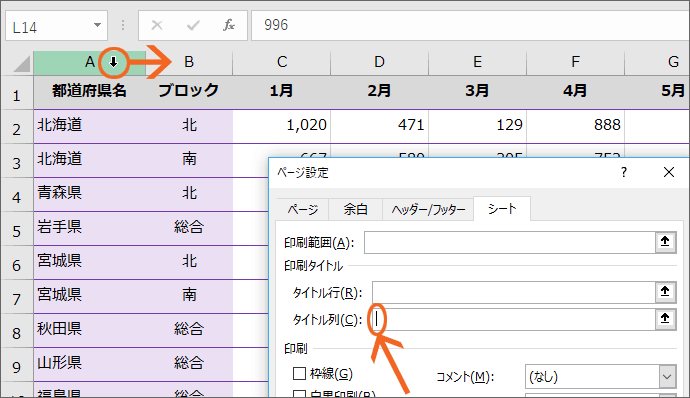Click cell with value 471
690x398 pixels.
(379, 126)
